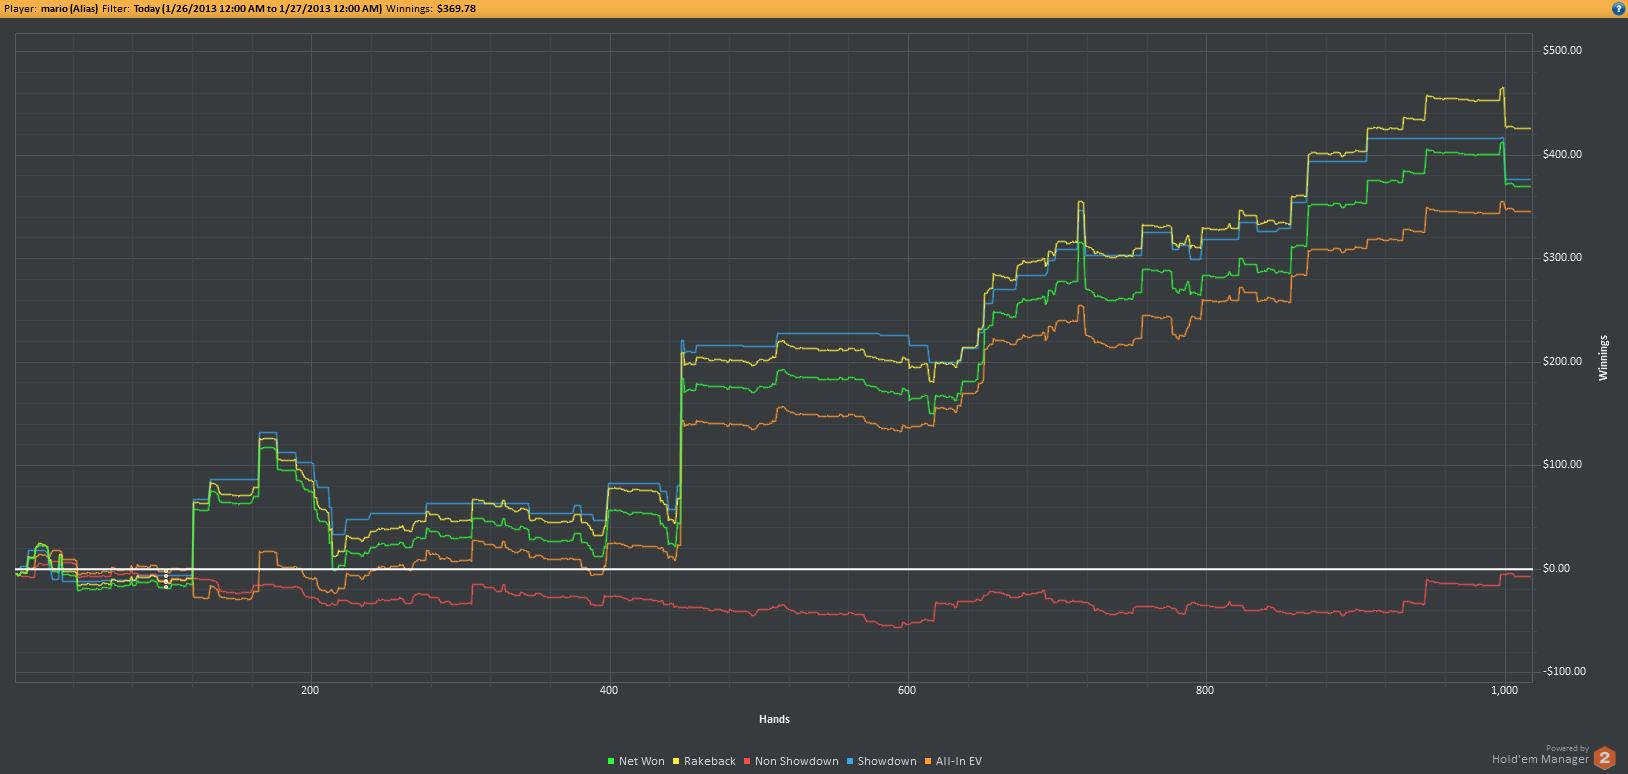Click the "1,000" hands x-axis label
Image resolution: width=1628 pixels, height=774 pixels.
click(1504, 690)
